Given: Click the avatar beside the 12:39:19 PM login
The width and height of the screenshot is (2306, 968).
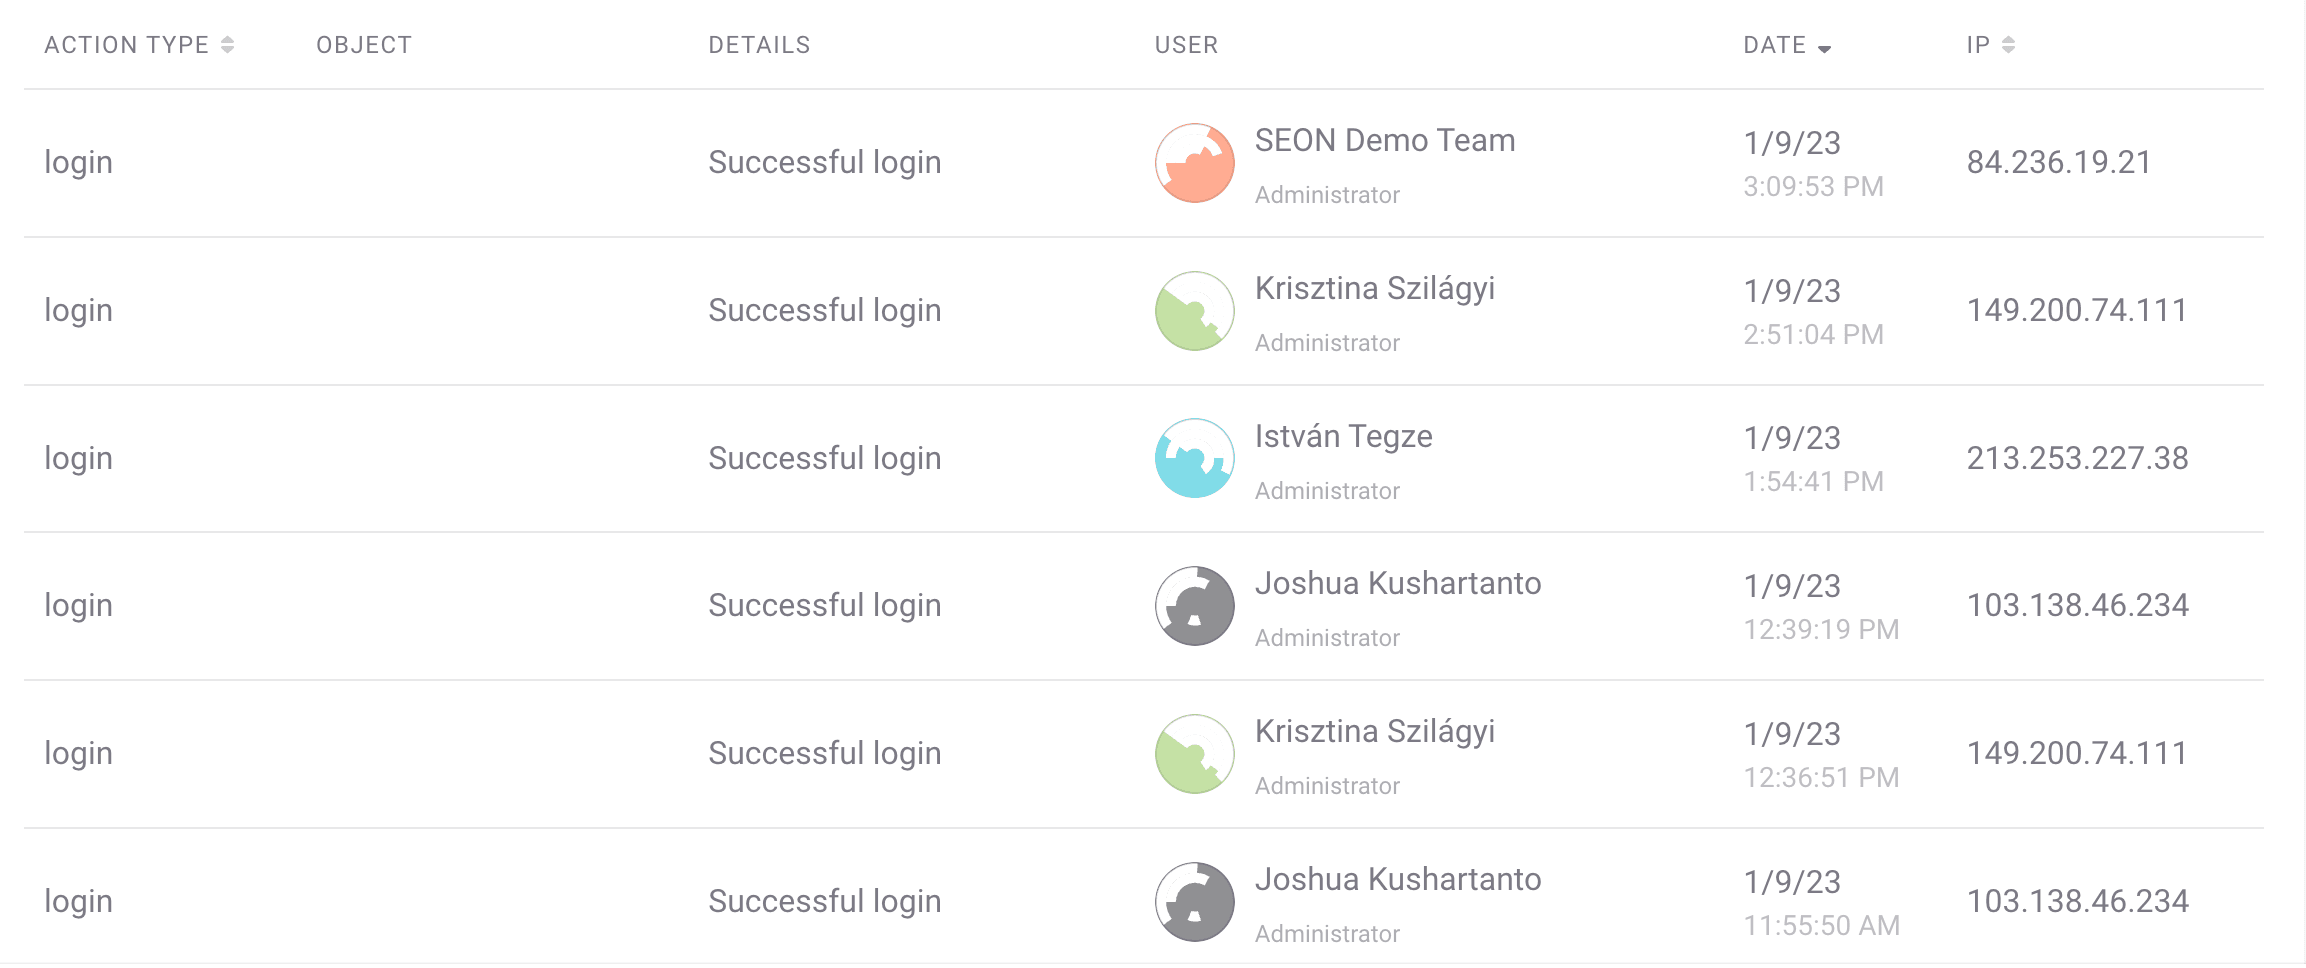Looking at the screenshot, I should point(1194,606).
